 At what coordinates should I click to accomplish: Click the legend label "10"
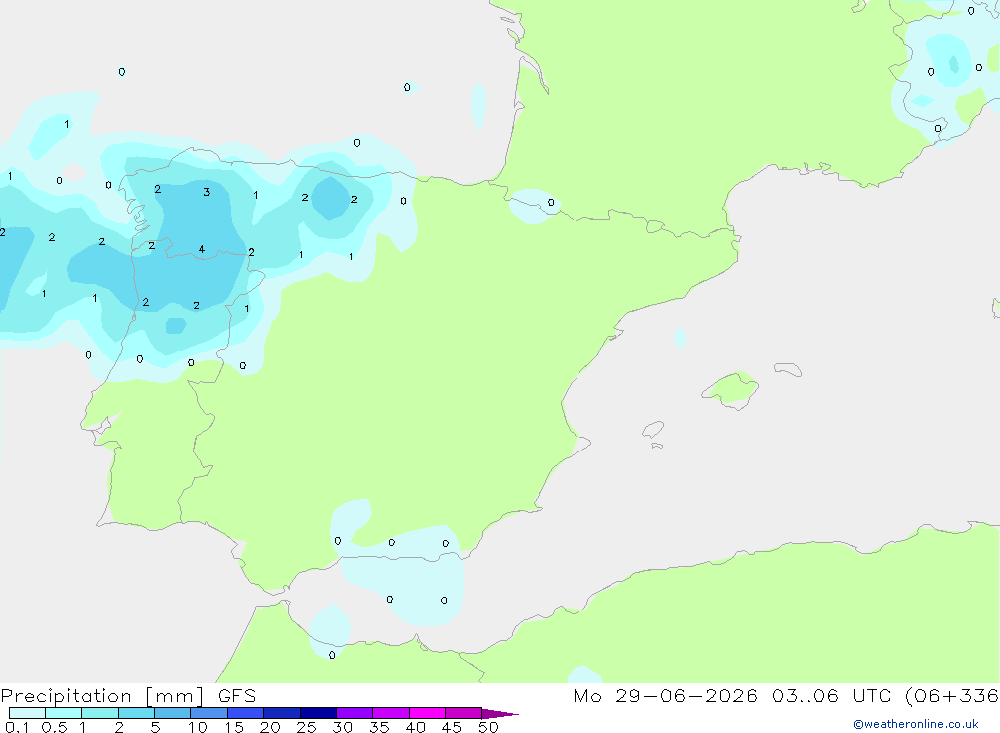pyautogui.click(x=197, y=727)
